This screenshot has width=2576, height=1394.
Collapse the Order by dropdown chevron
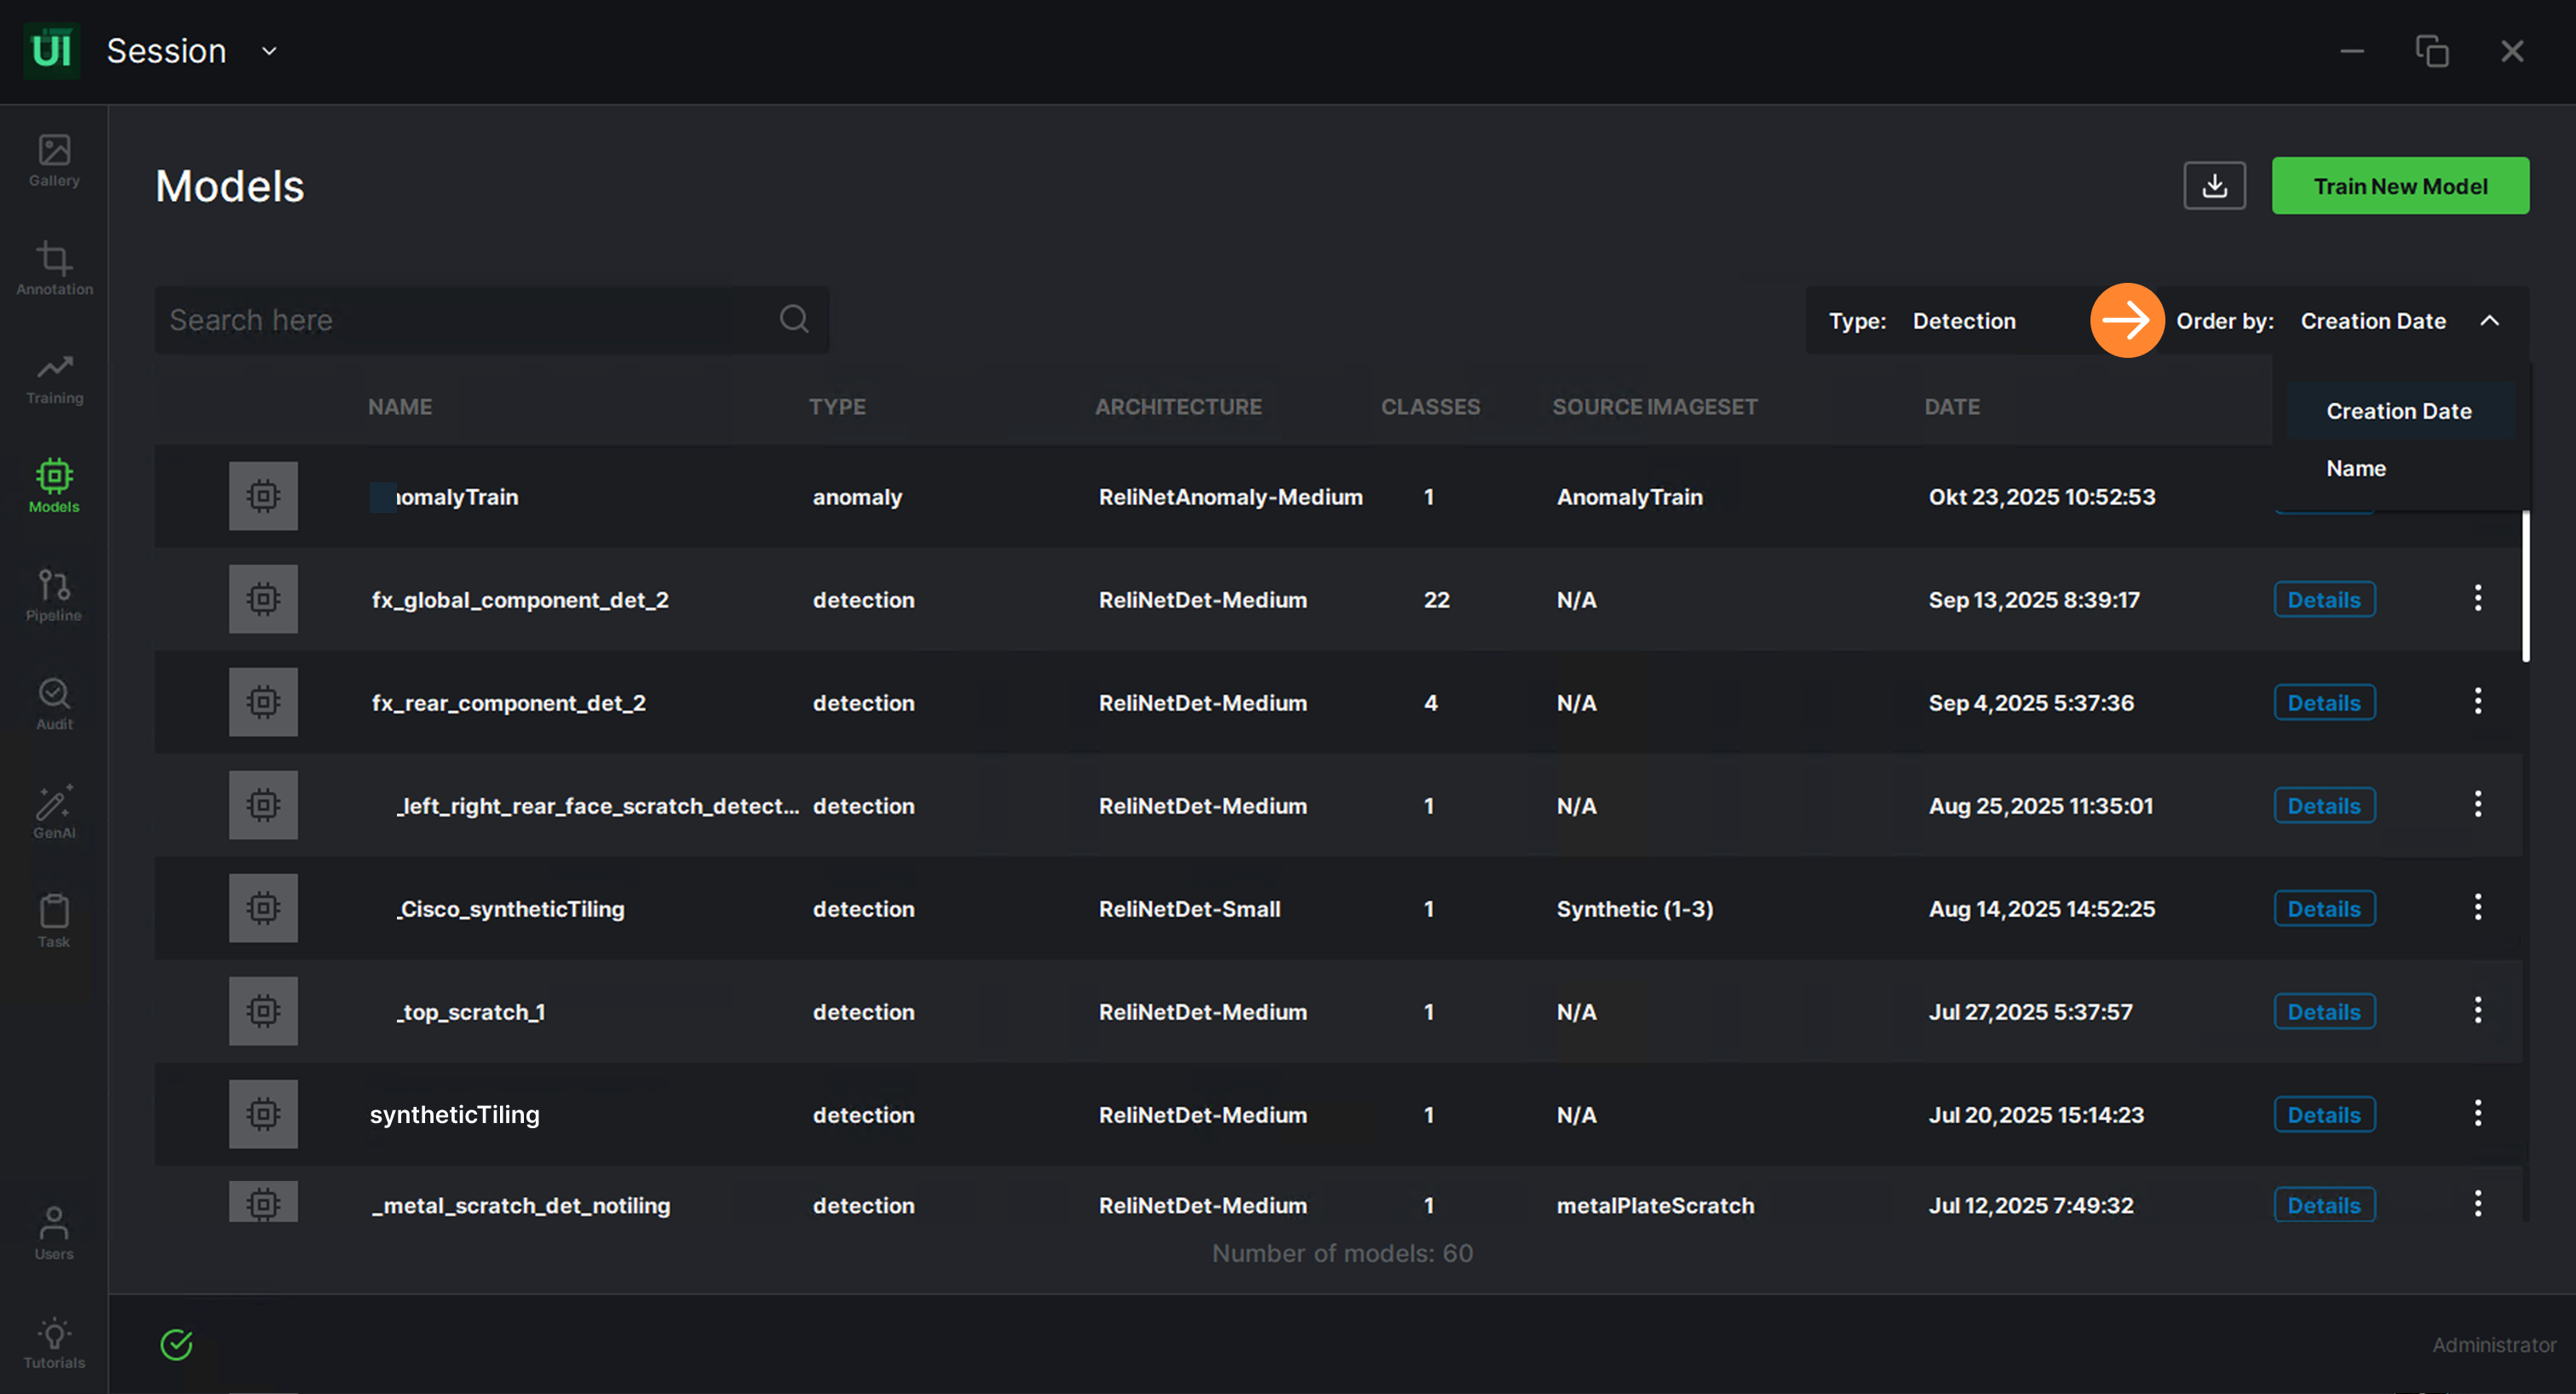[2489, 321]
